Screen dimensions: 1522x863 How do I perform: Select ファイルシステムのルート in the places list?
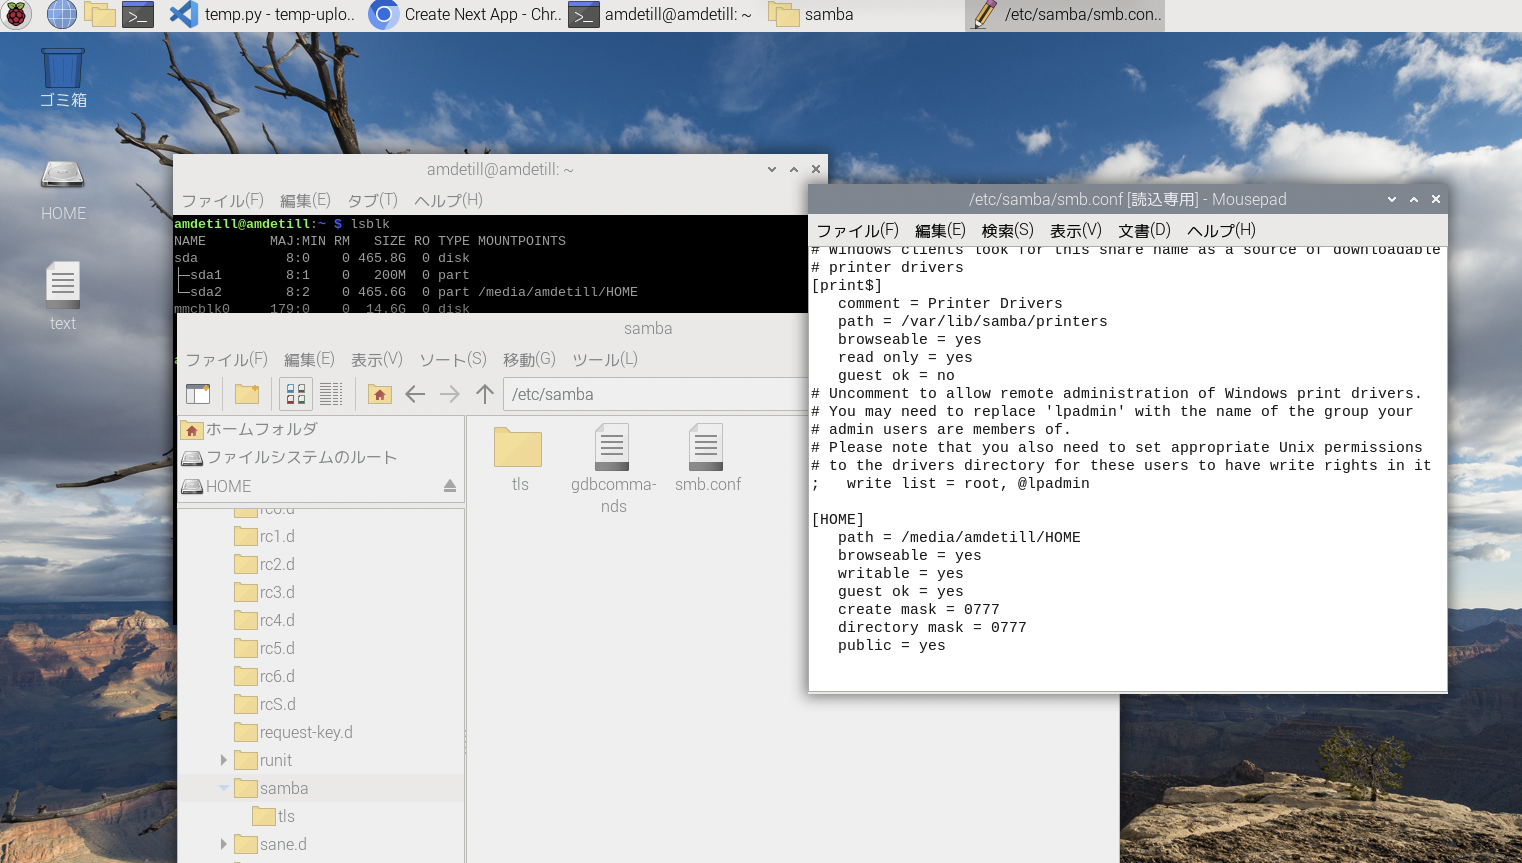point(301,457)
